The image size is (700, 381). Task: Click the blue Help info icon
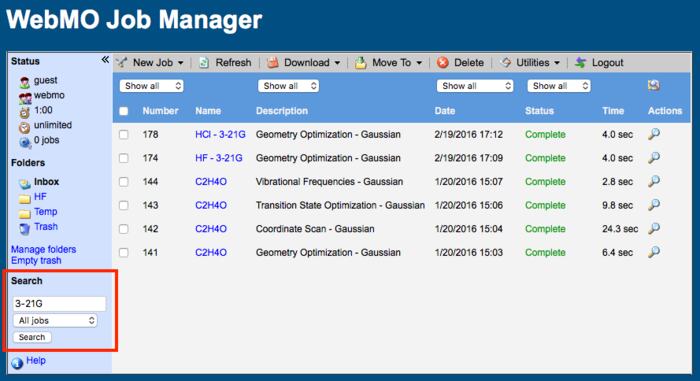coord(17,362)
